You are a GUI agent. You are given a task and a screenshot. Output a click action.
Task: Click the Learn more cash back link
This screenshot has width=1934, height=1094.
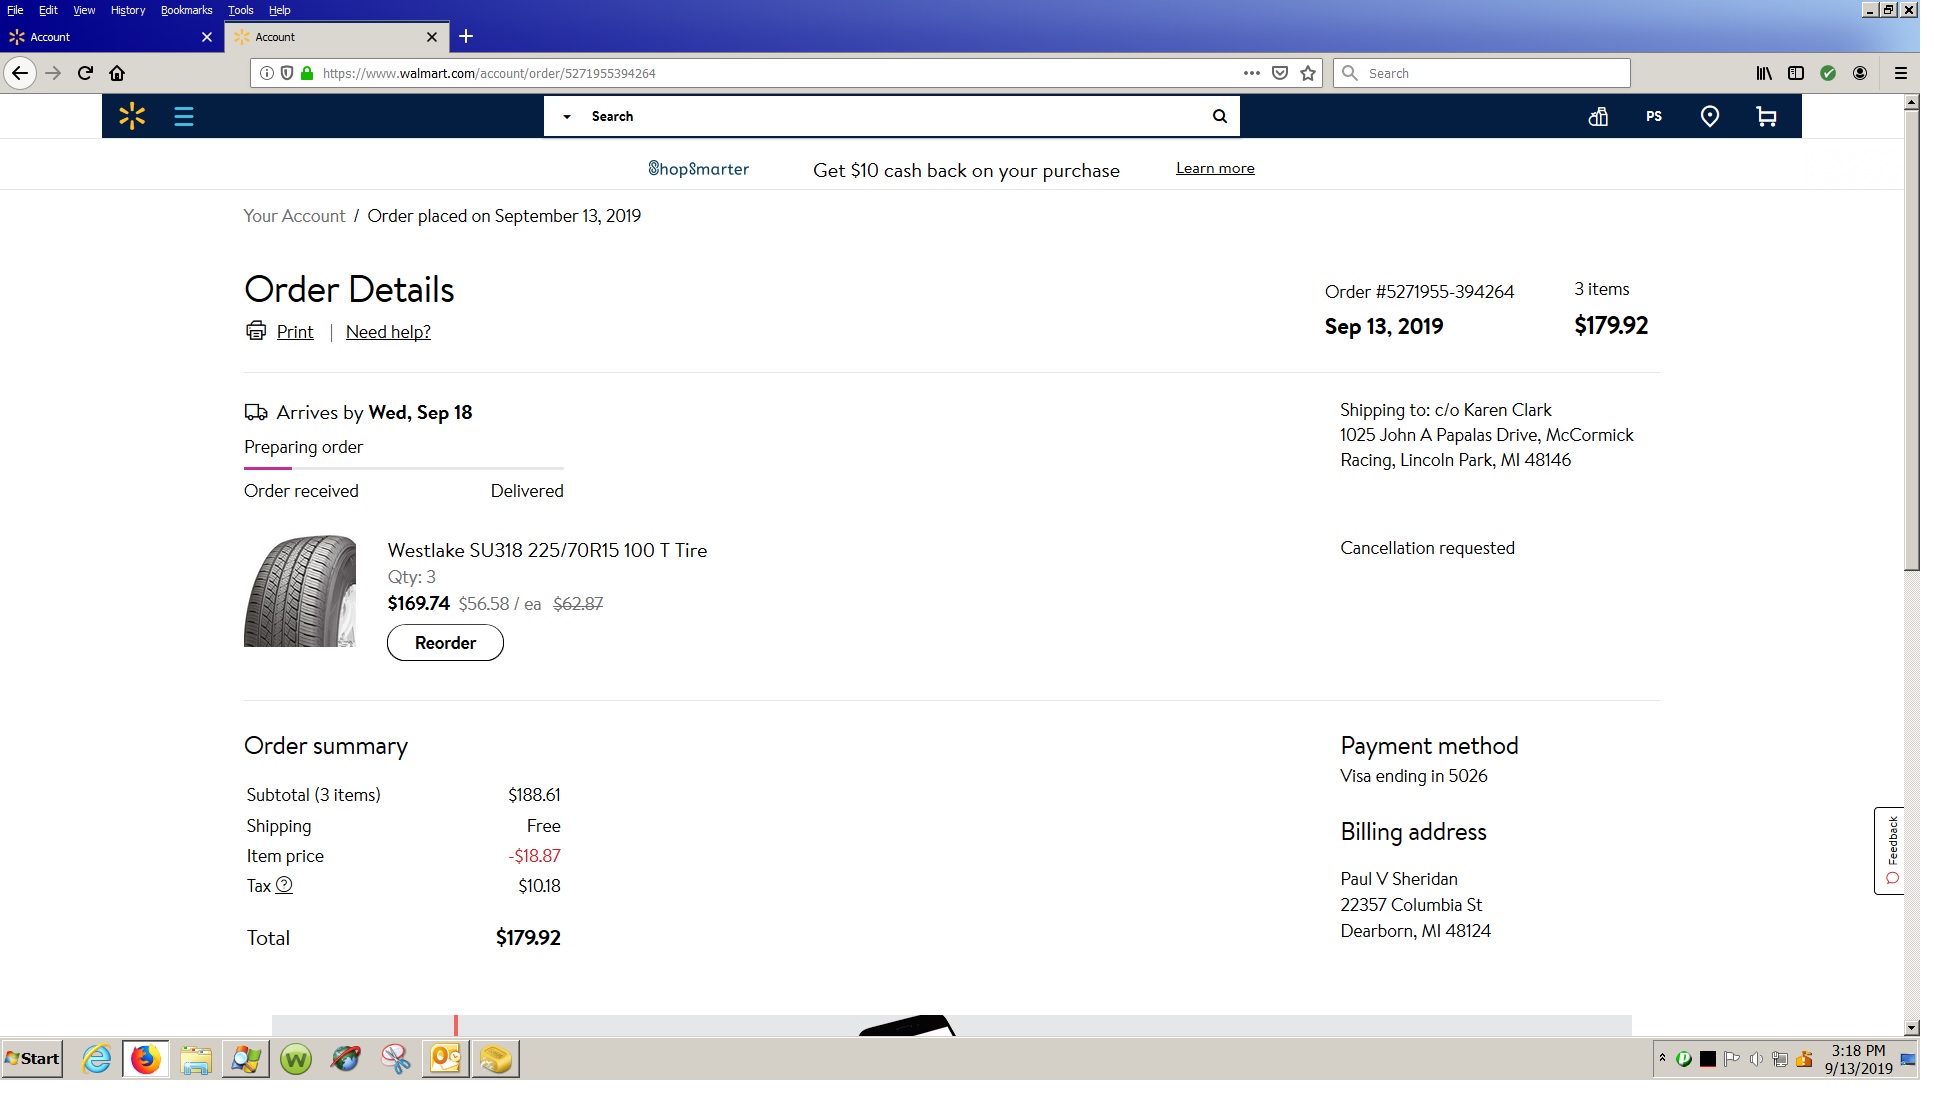[1215, 168]
